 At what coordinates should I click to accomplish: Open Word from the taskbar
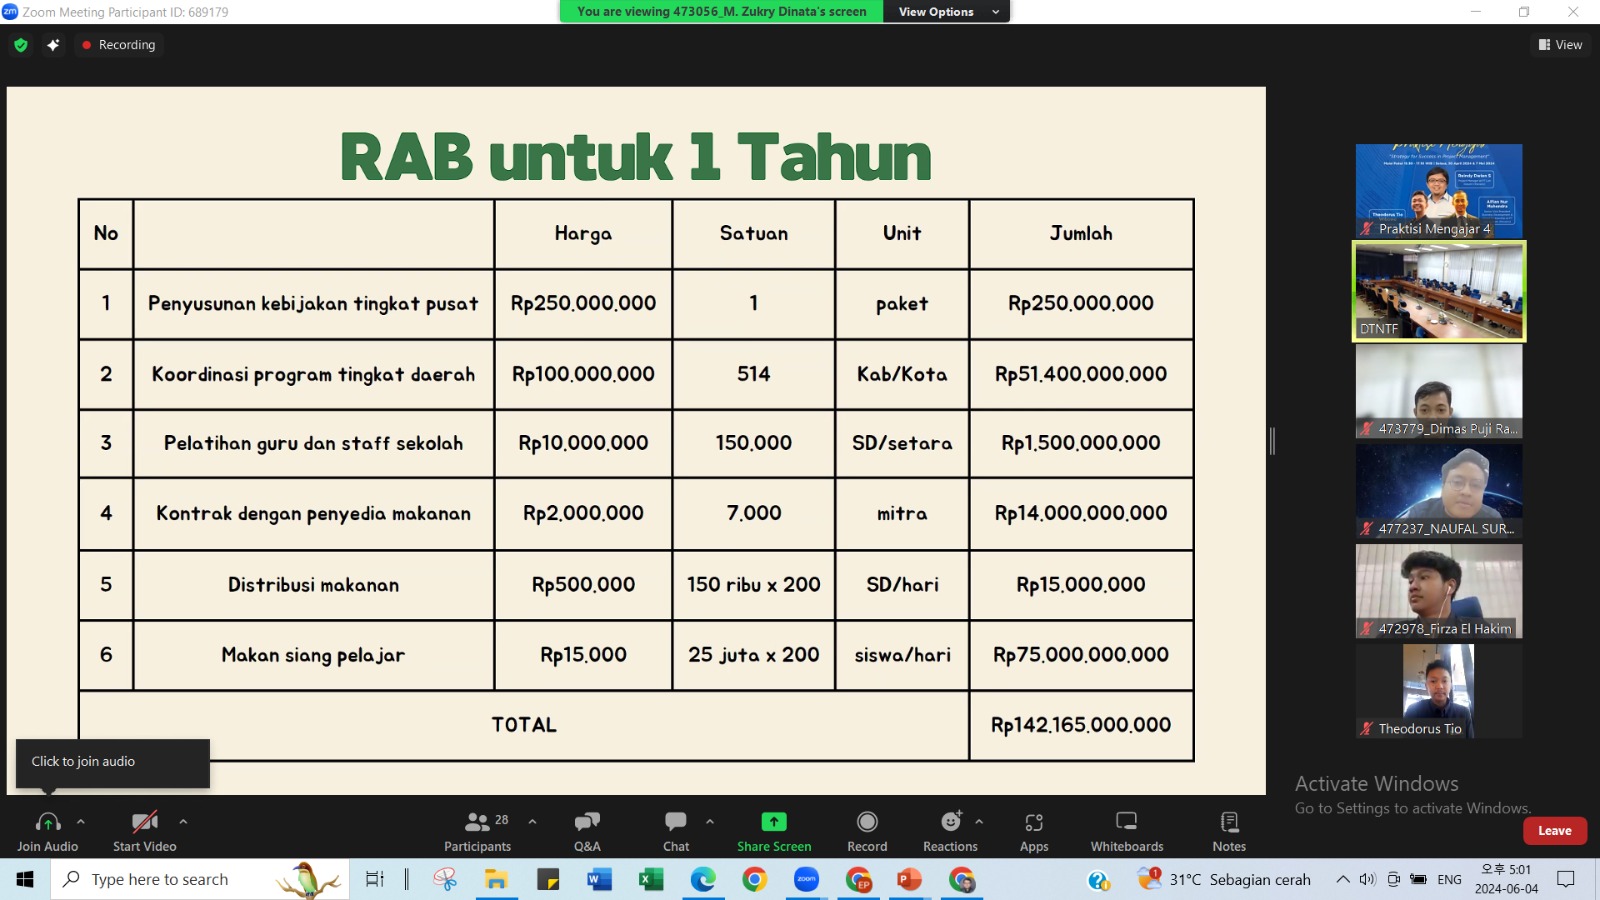pyautogui.click(x=599, y=879)
